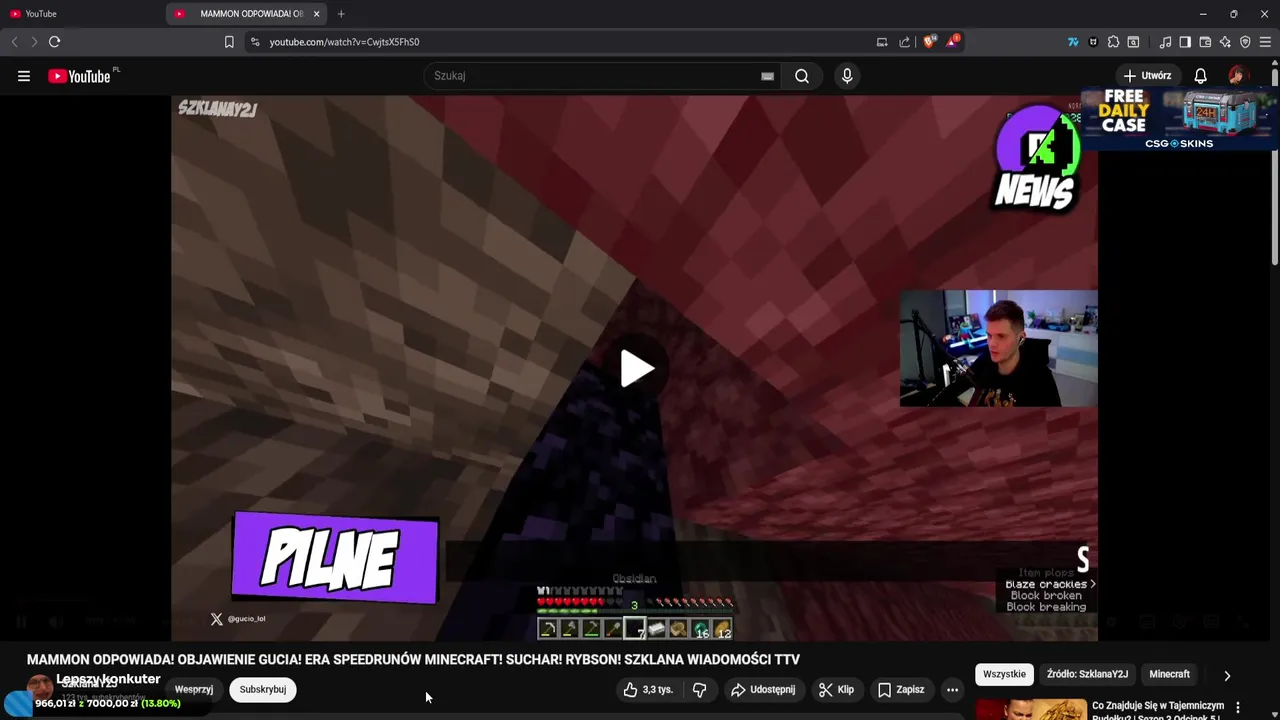Screen dimensions: 1280x720
Task: Click the Klip button
Action: tap(836, 689)
